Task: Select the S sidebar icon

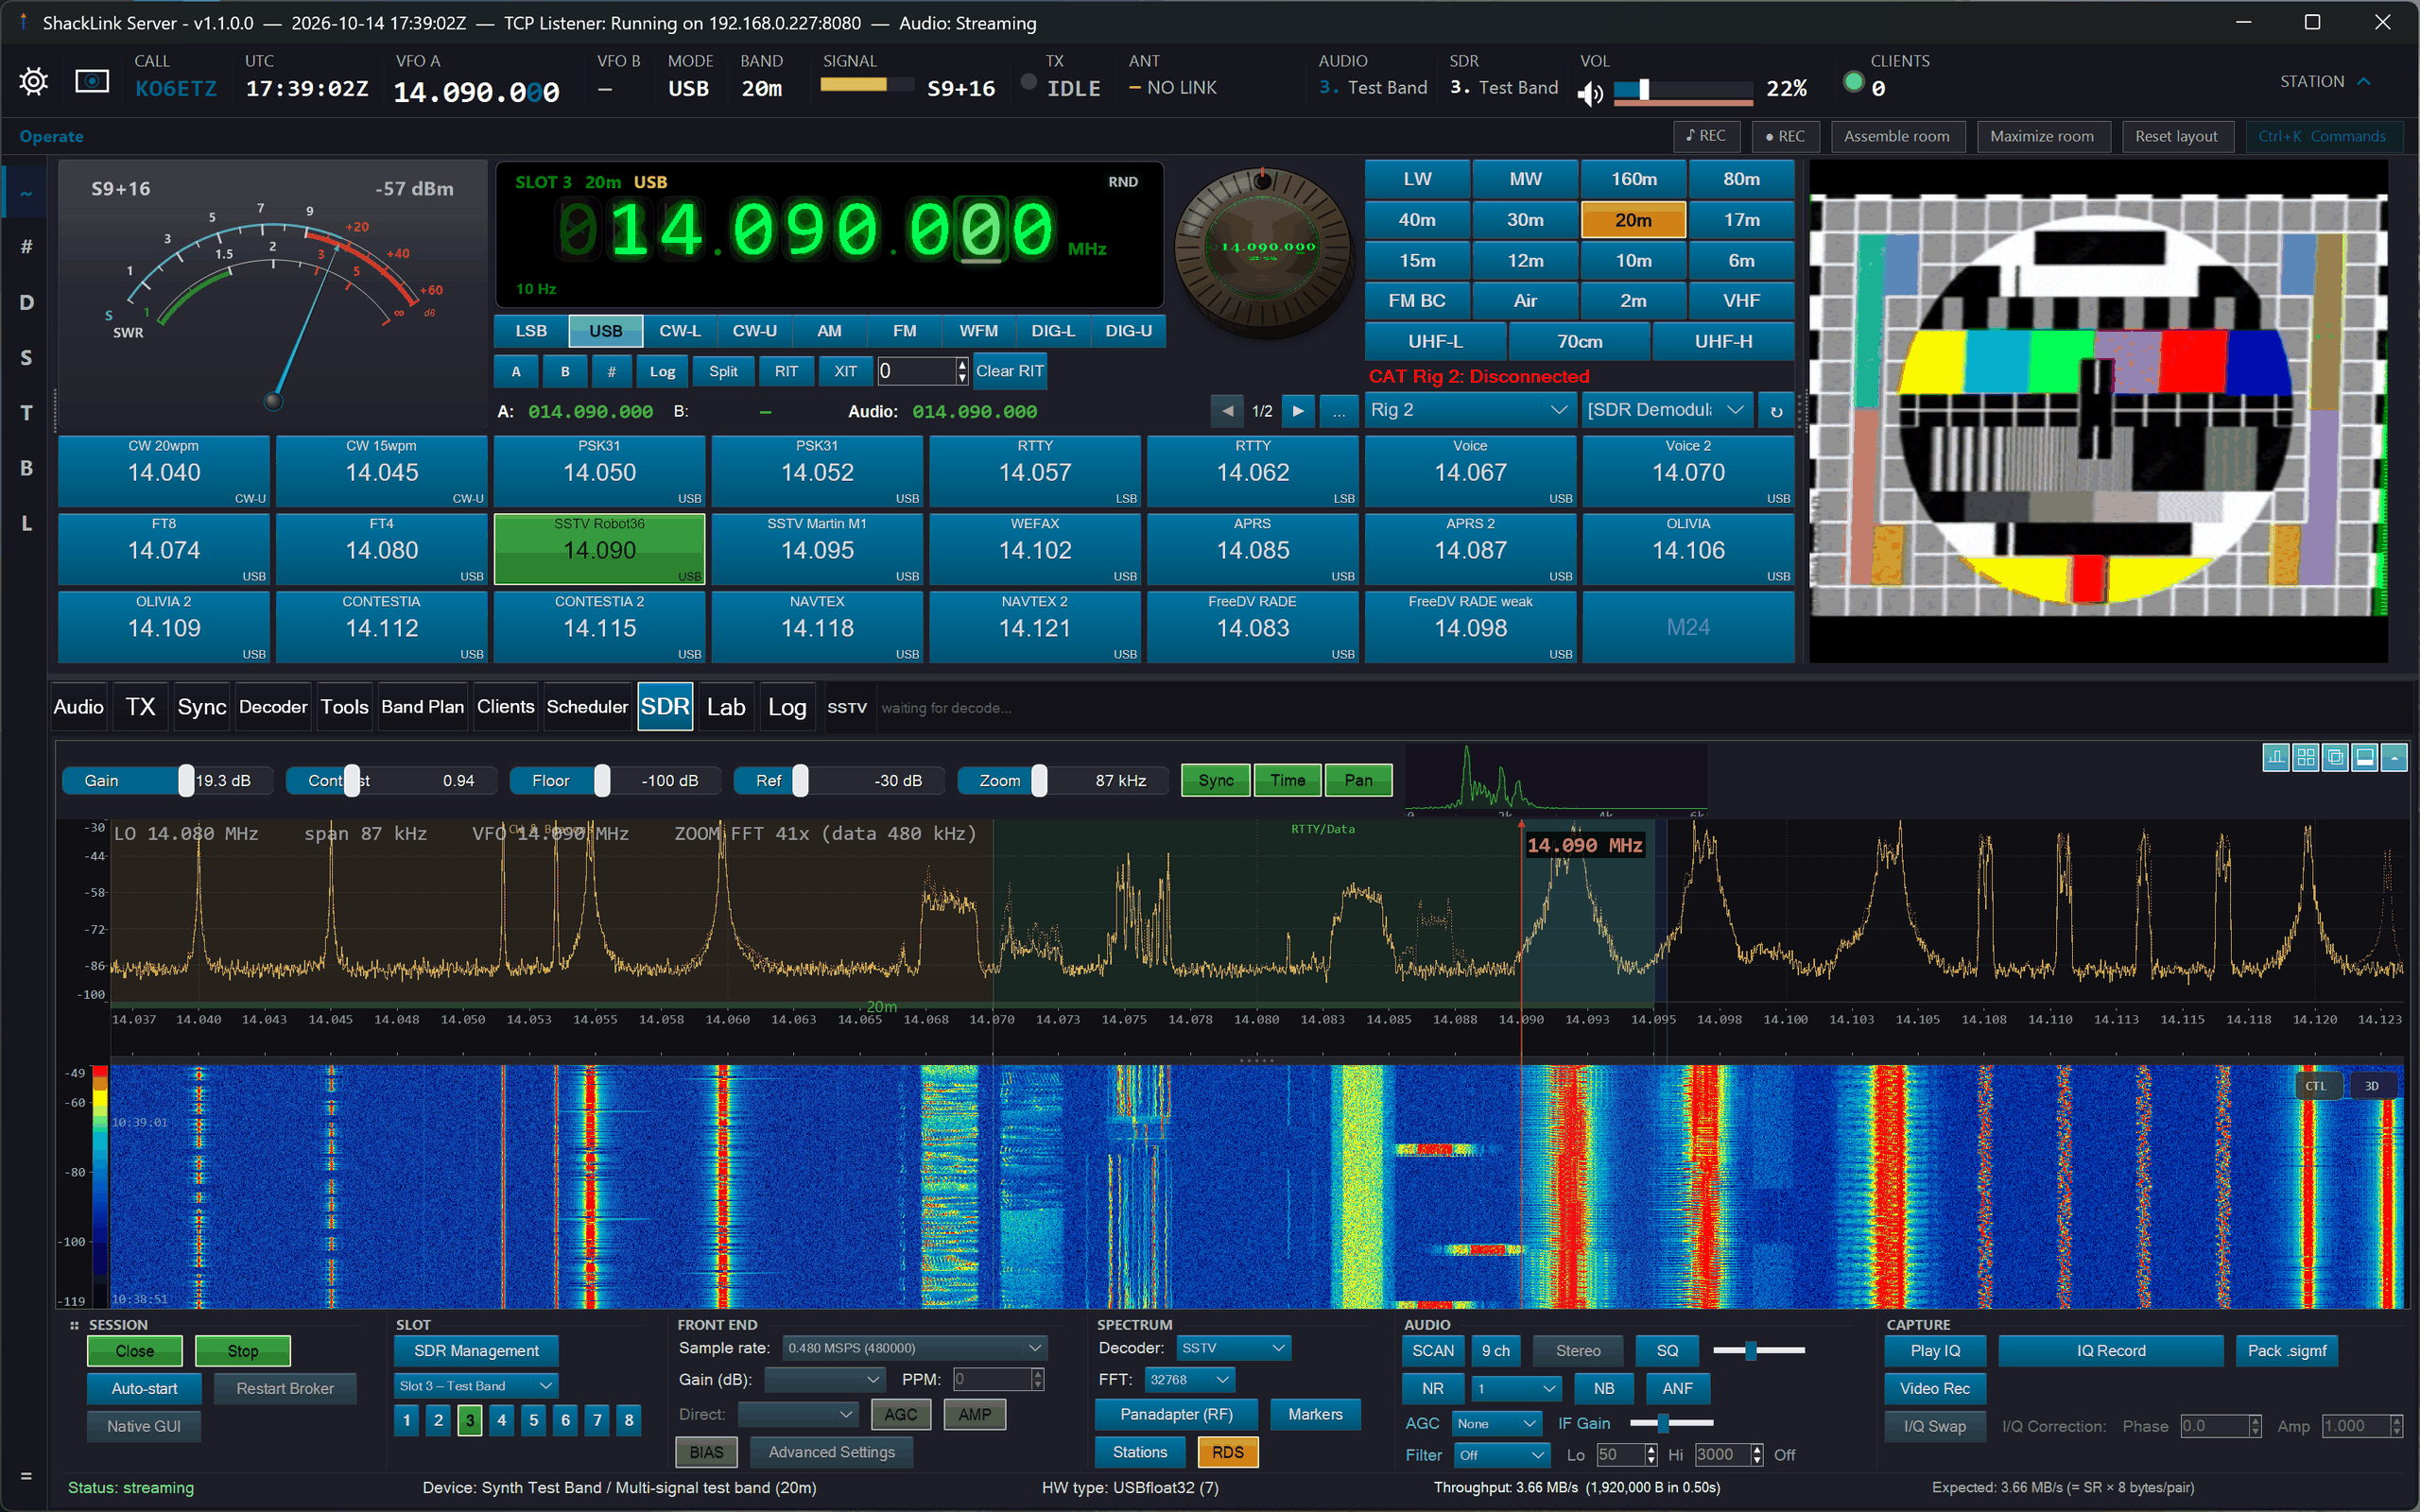Action: point(26,358)
